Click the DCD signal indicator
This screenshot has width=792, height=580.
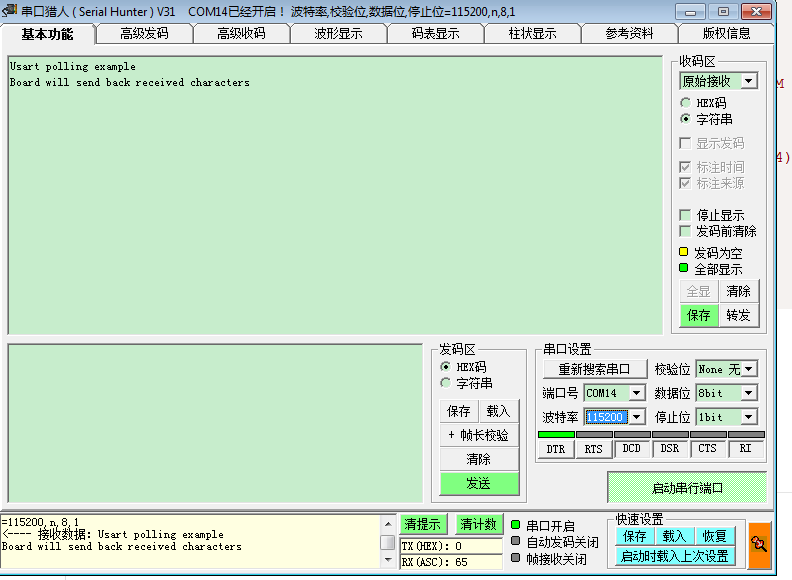pyautogui.click(x=631, y=448)
